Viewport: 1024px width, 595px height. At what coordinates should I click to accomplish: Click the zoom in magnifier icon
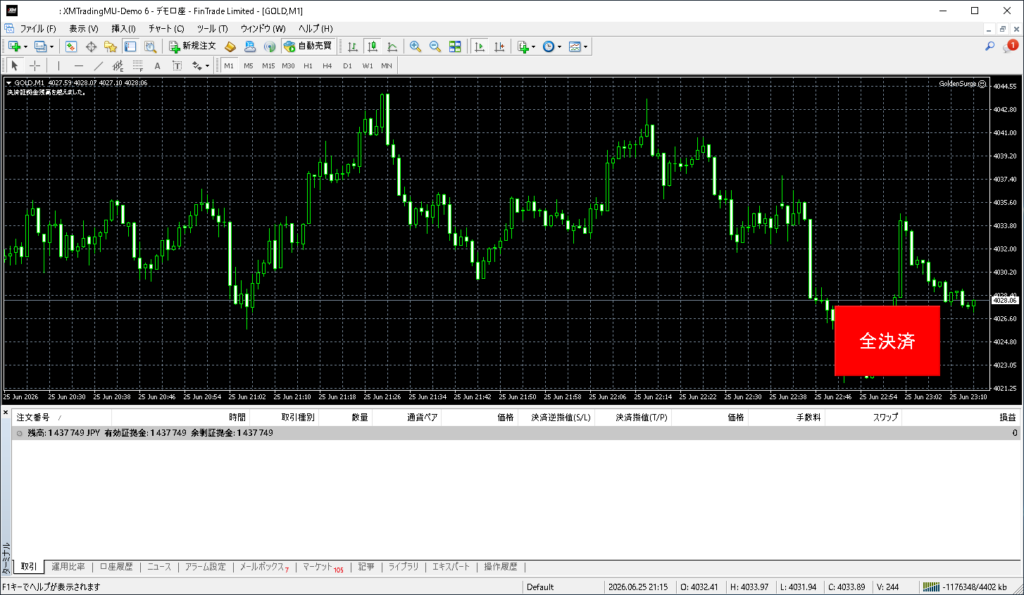[x=415, y=46]
